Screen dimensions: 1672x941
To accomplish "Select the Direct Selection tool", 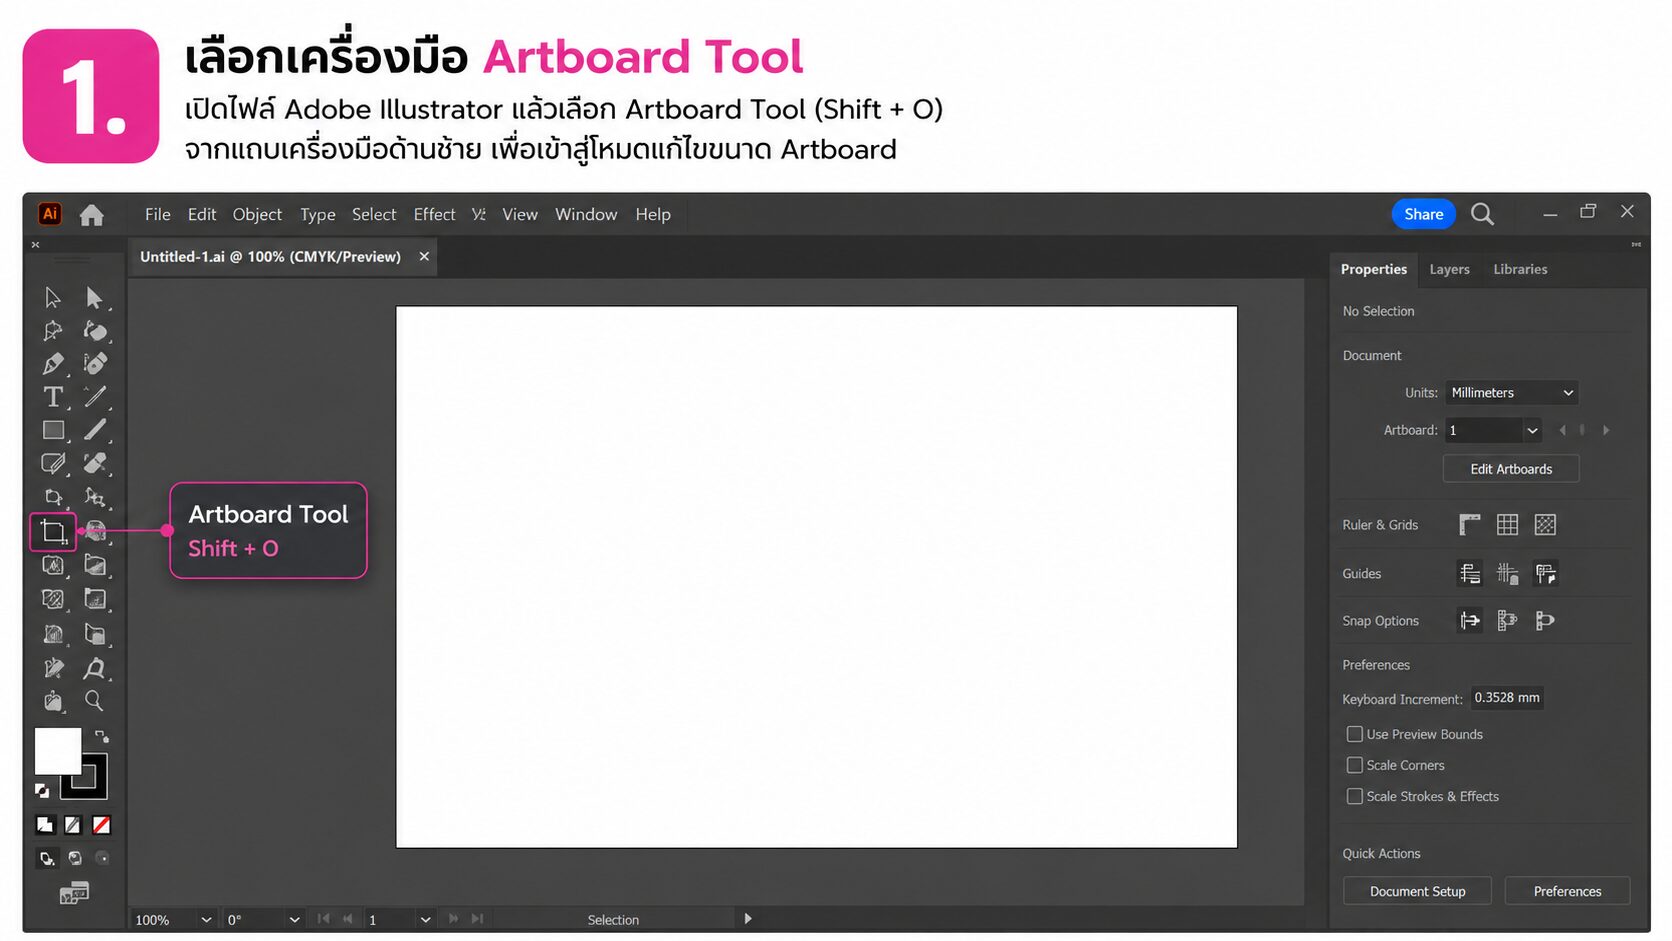I will coord(94,297).
